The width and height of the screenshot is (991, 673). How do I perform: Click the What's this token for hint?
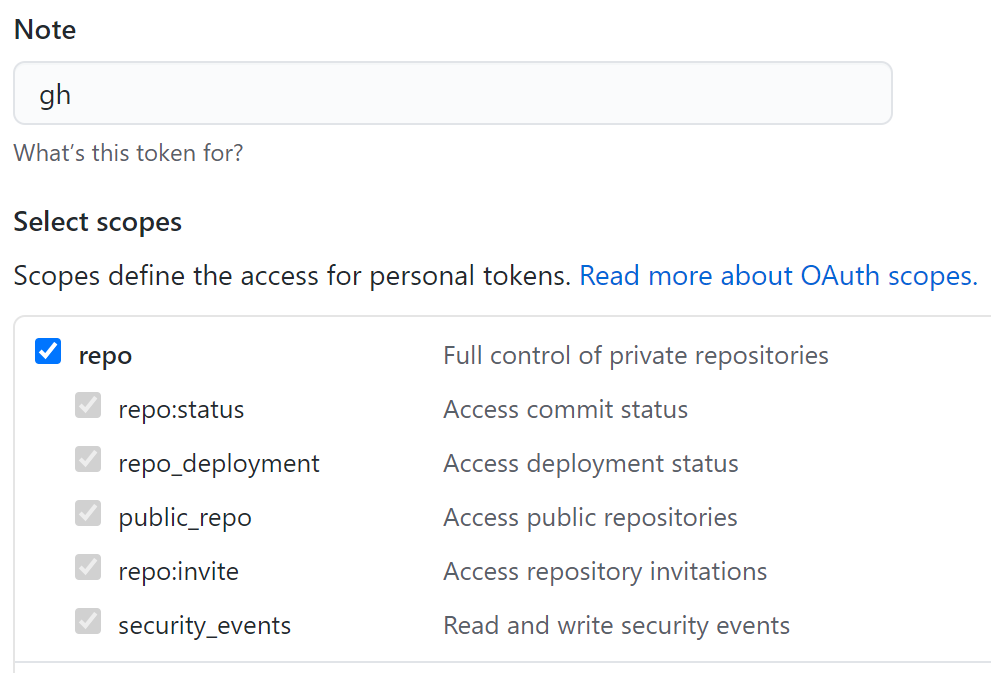(128, 153)
